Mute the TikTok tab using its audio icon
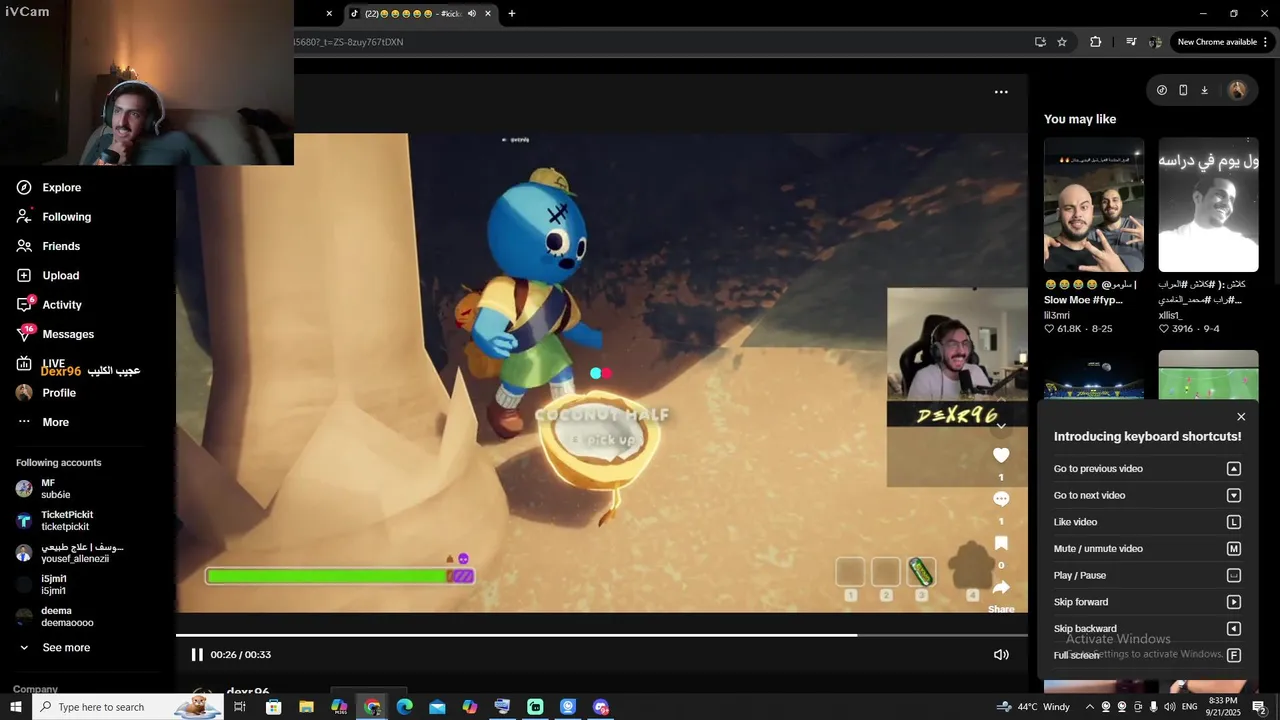 pos(472,14)
